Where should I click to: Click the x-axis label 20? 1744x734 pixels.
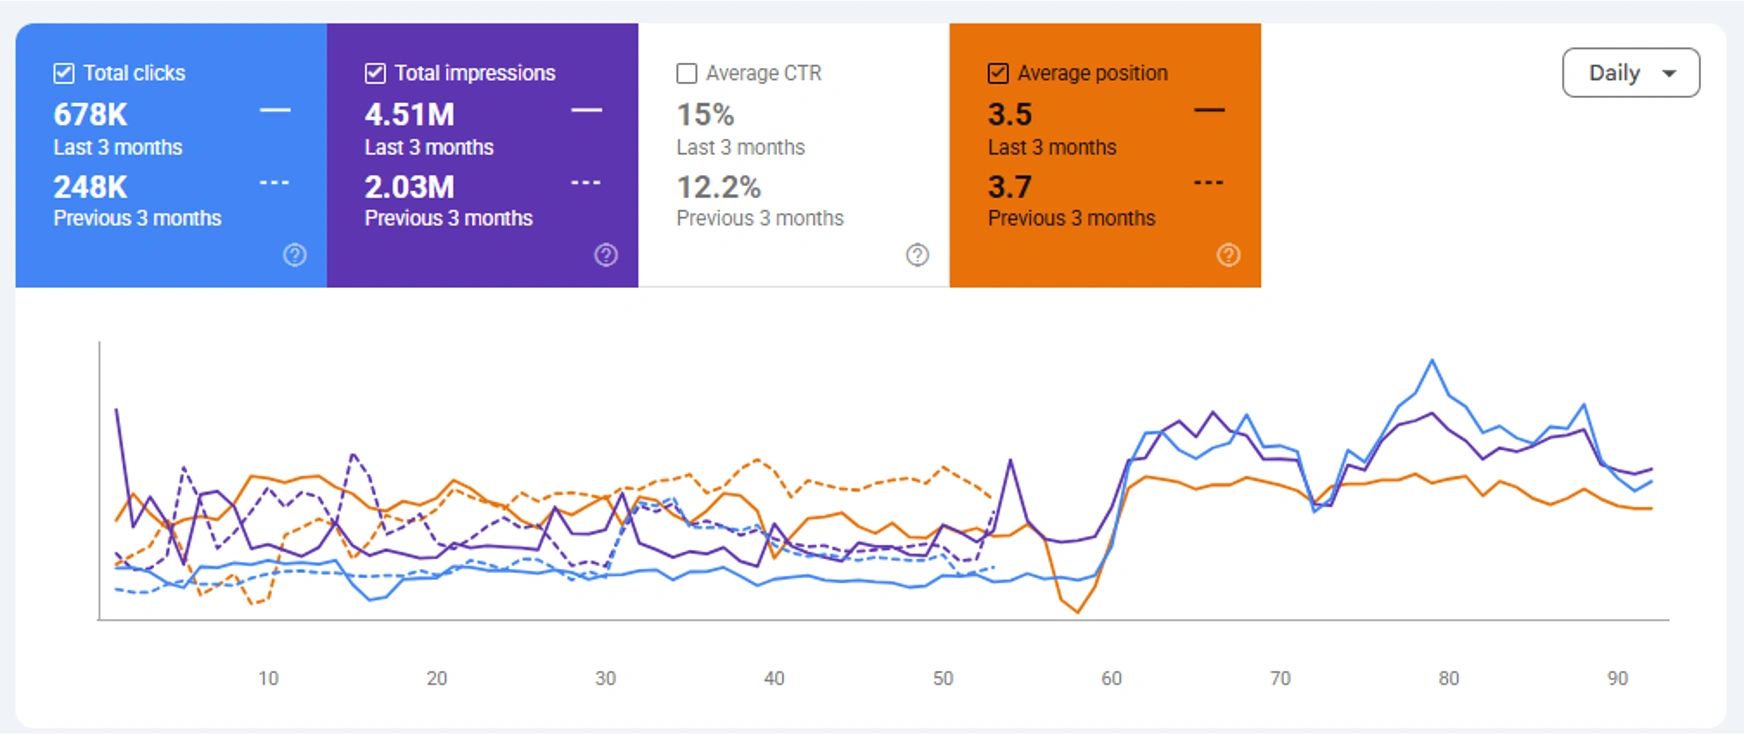(x=437, y=678)
